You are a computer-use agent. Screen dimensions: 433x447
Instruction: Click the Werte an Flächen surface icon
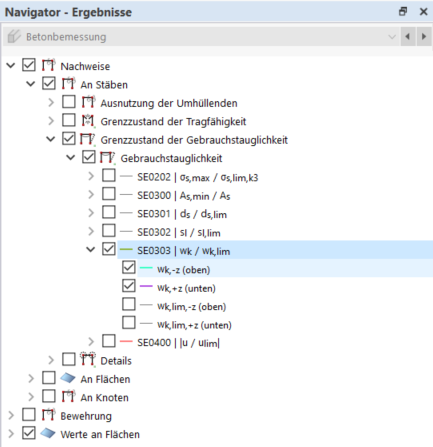pyautogui.click(x=48, y=433)
